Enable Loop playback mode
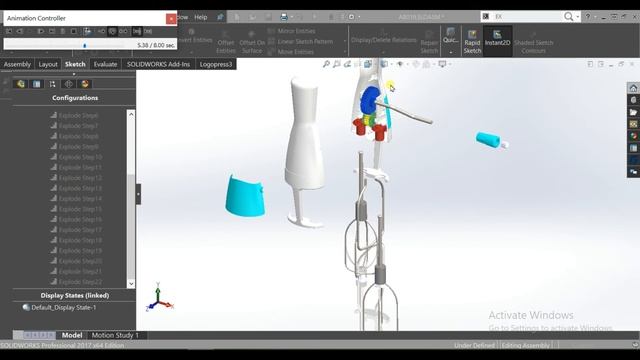Image resolution: width=640 pixels, height=360 pixels. (112, 31)
